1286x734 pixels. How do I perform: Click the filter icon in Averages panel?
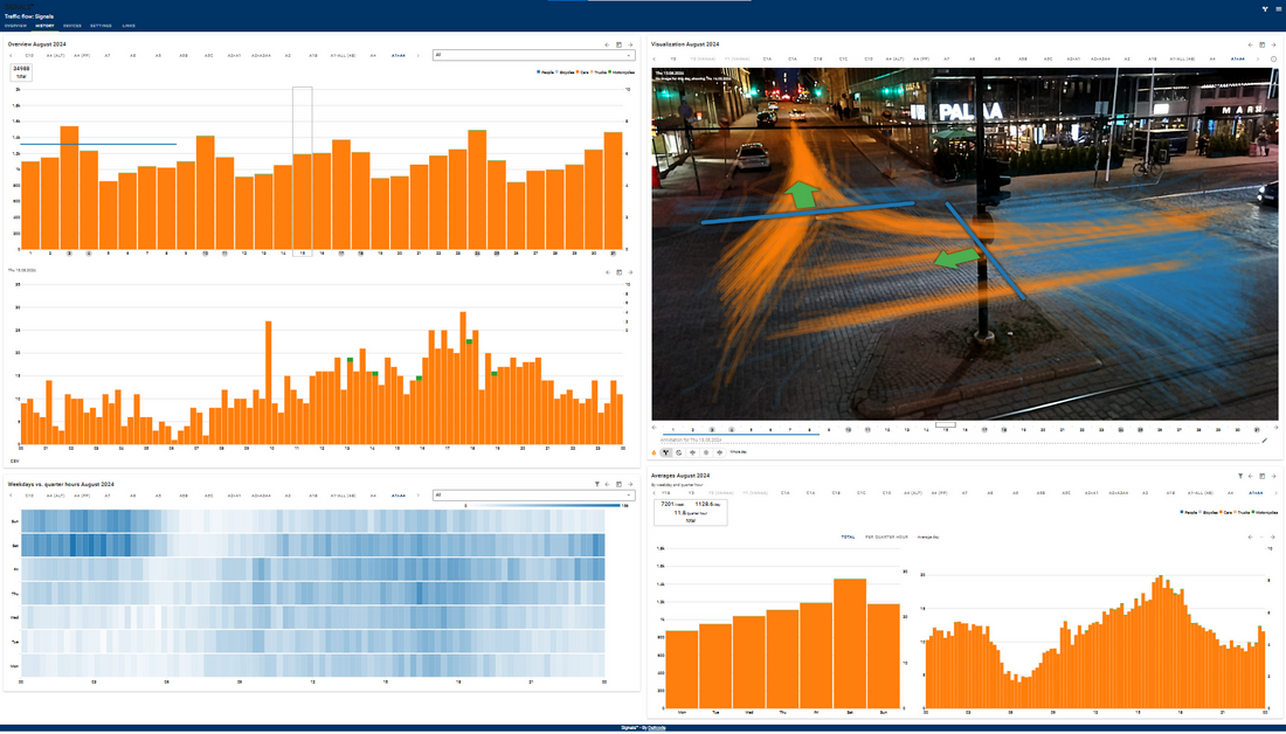point(1240,476)
